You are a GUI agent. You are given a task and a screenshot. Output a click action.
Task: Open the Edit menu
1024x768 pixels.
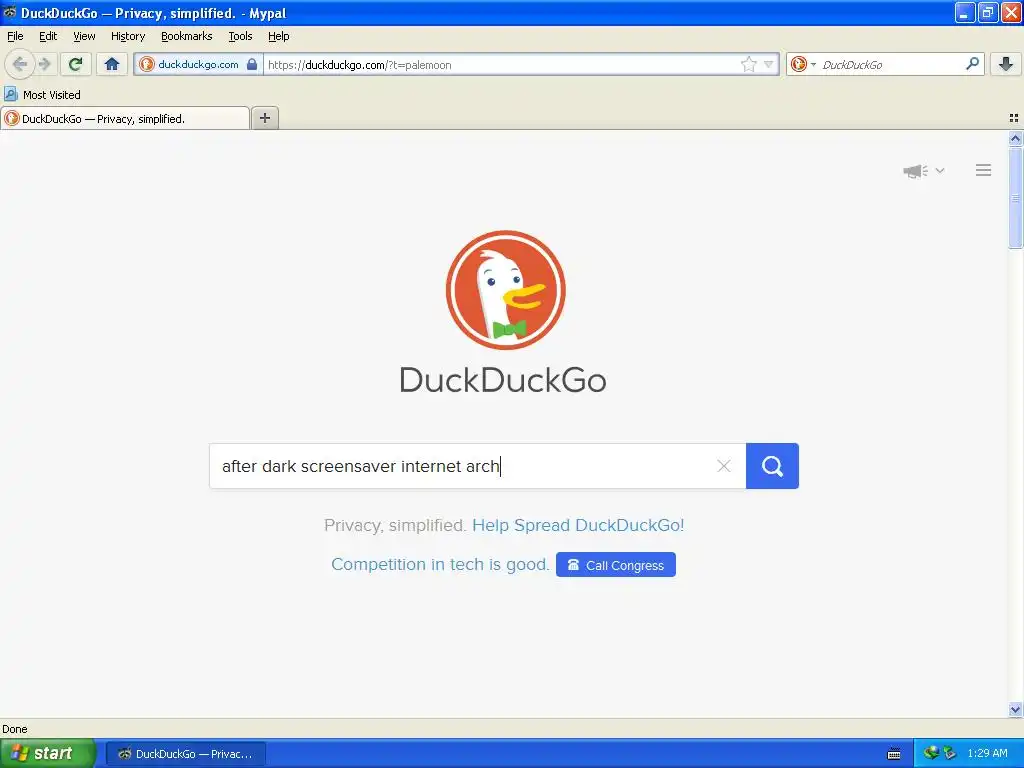coord(48,36)
